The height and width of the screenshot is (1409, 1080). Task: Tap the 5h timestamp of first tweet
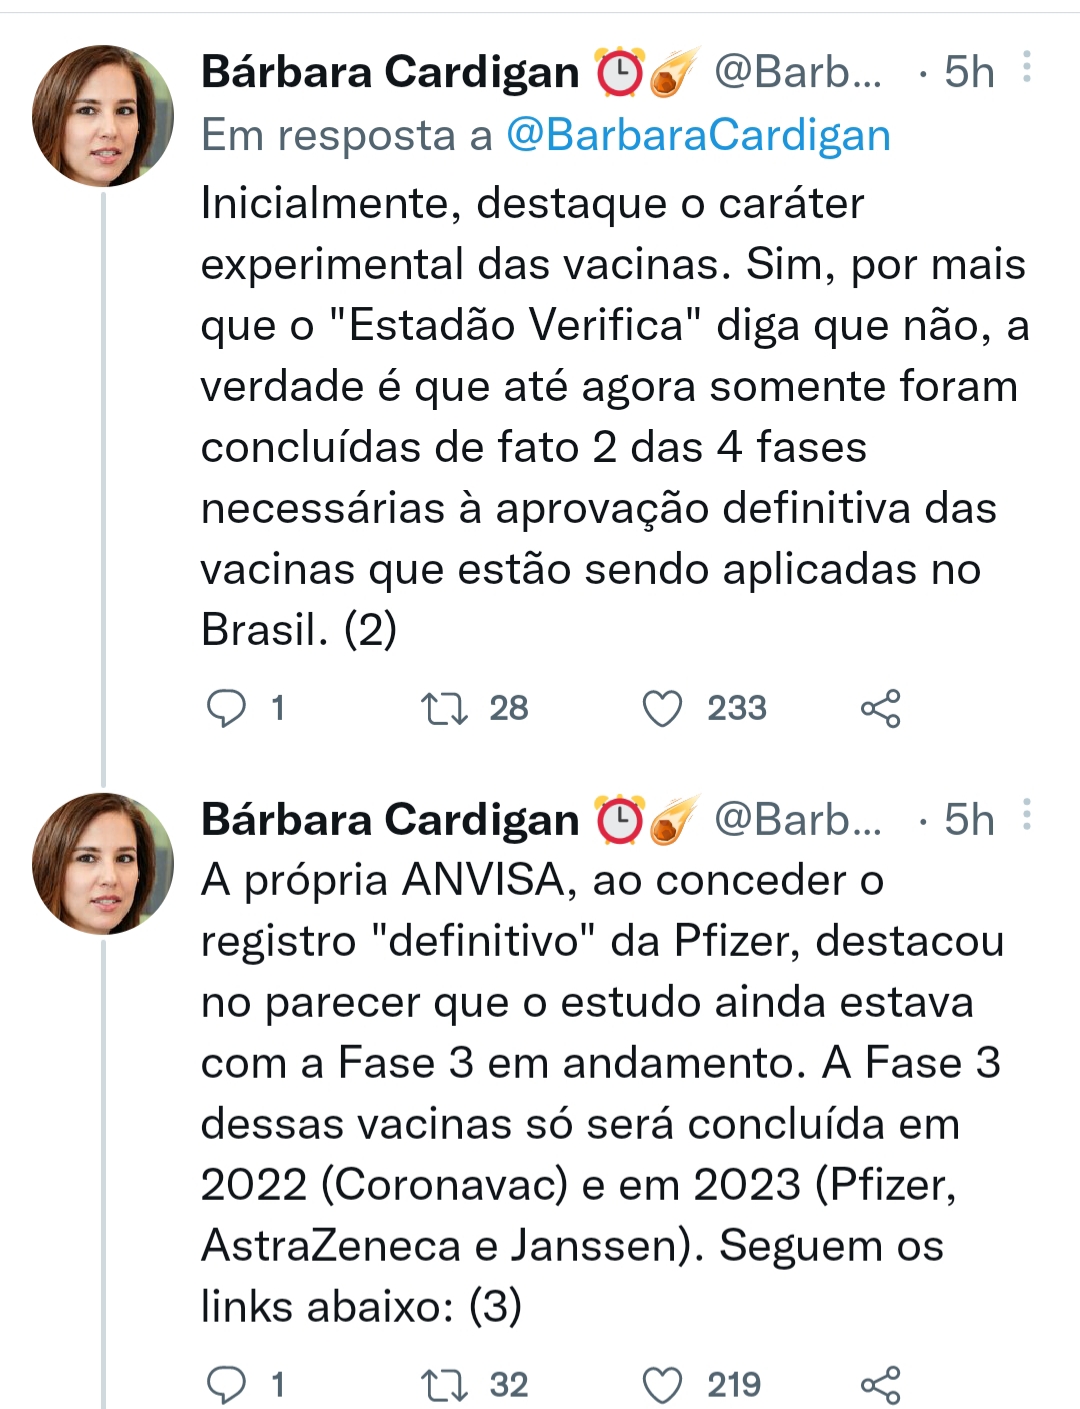pyautogui.click(x=968, y=72)
